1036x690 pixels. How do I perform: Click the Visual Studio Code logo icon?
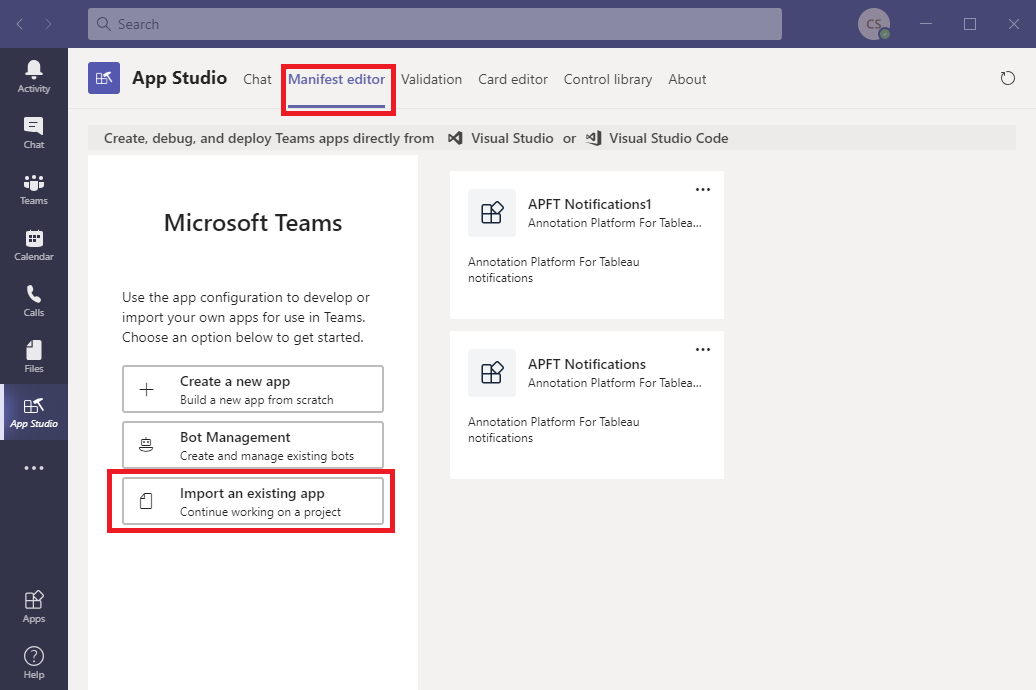pos(593,138)
